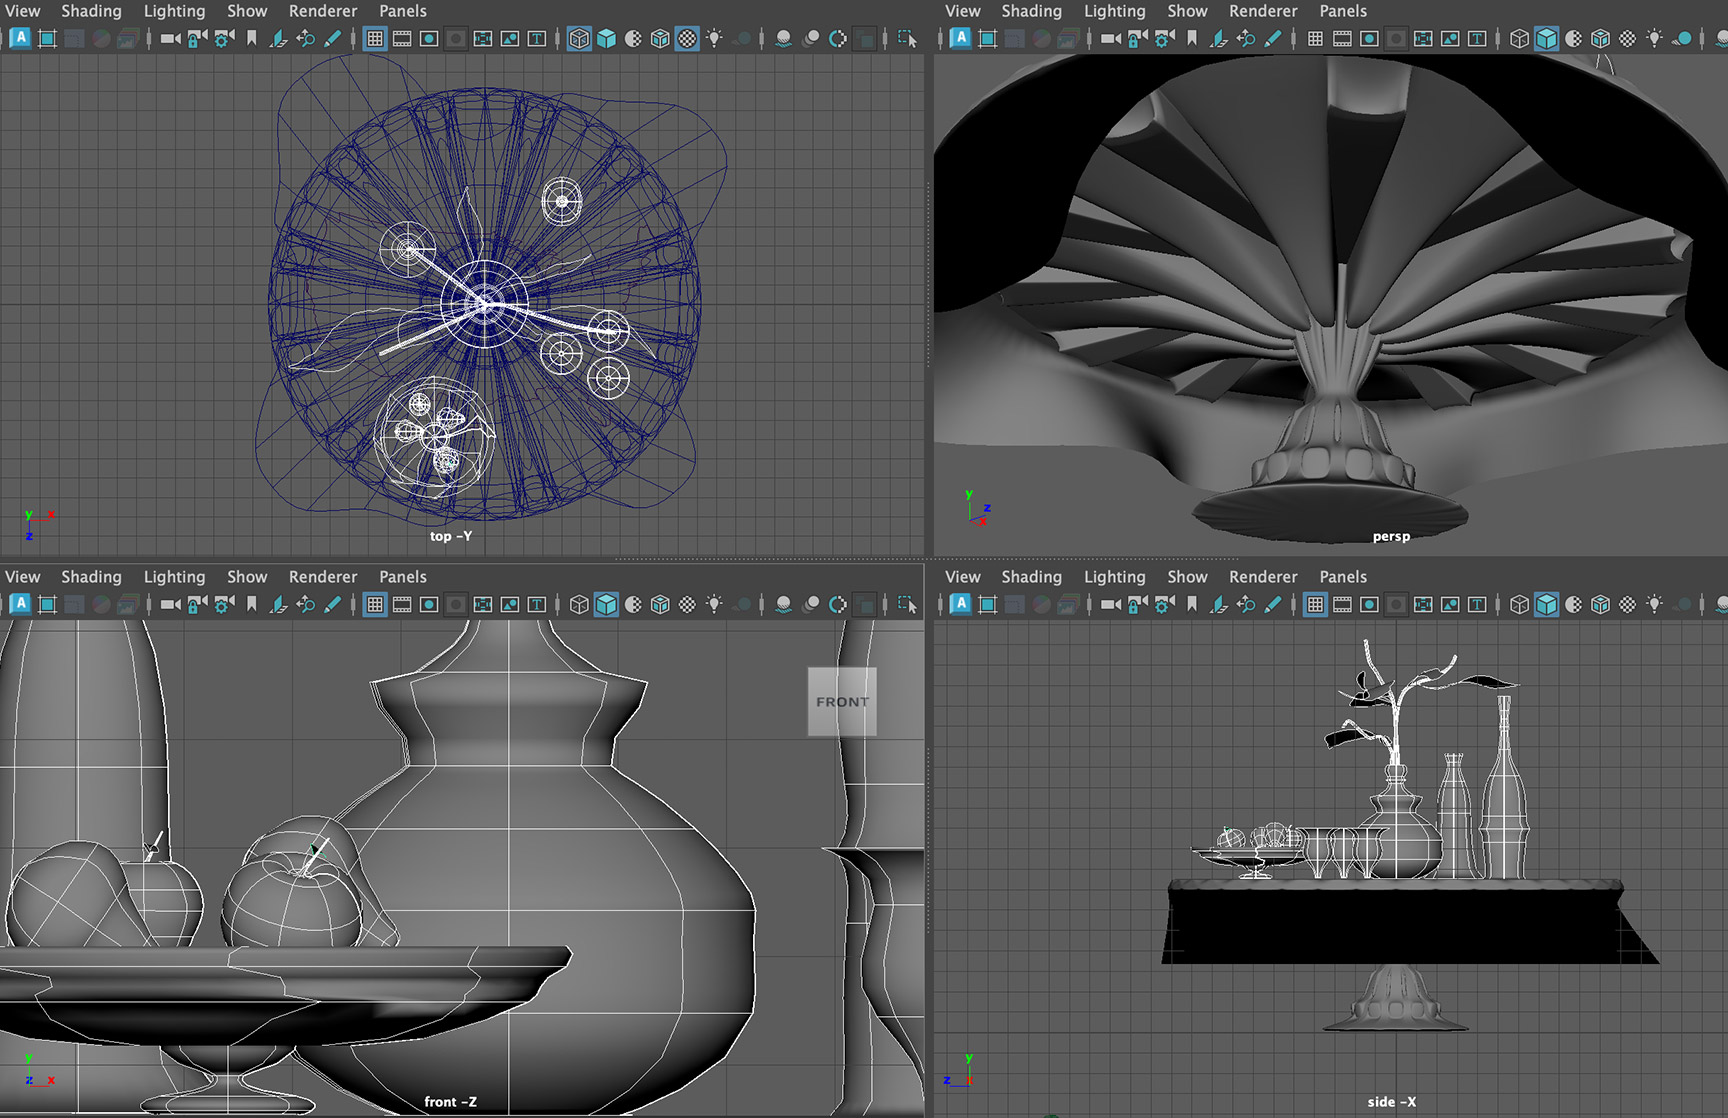This screenshot has height=1118, width=1728.
Task: Enable textured display in the front viewport
Action: [x=660, y=604]
